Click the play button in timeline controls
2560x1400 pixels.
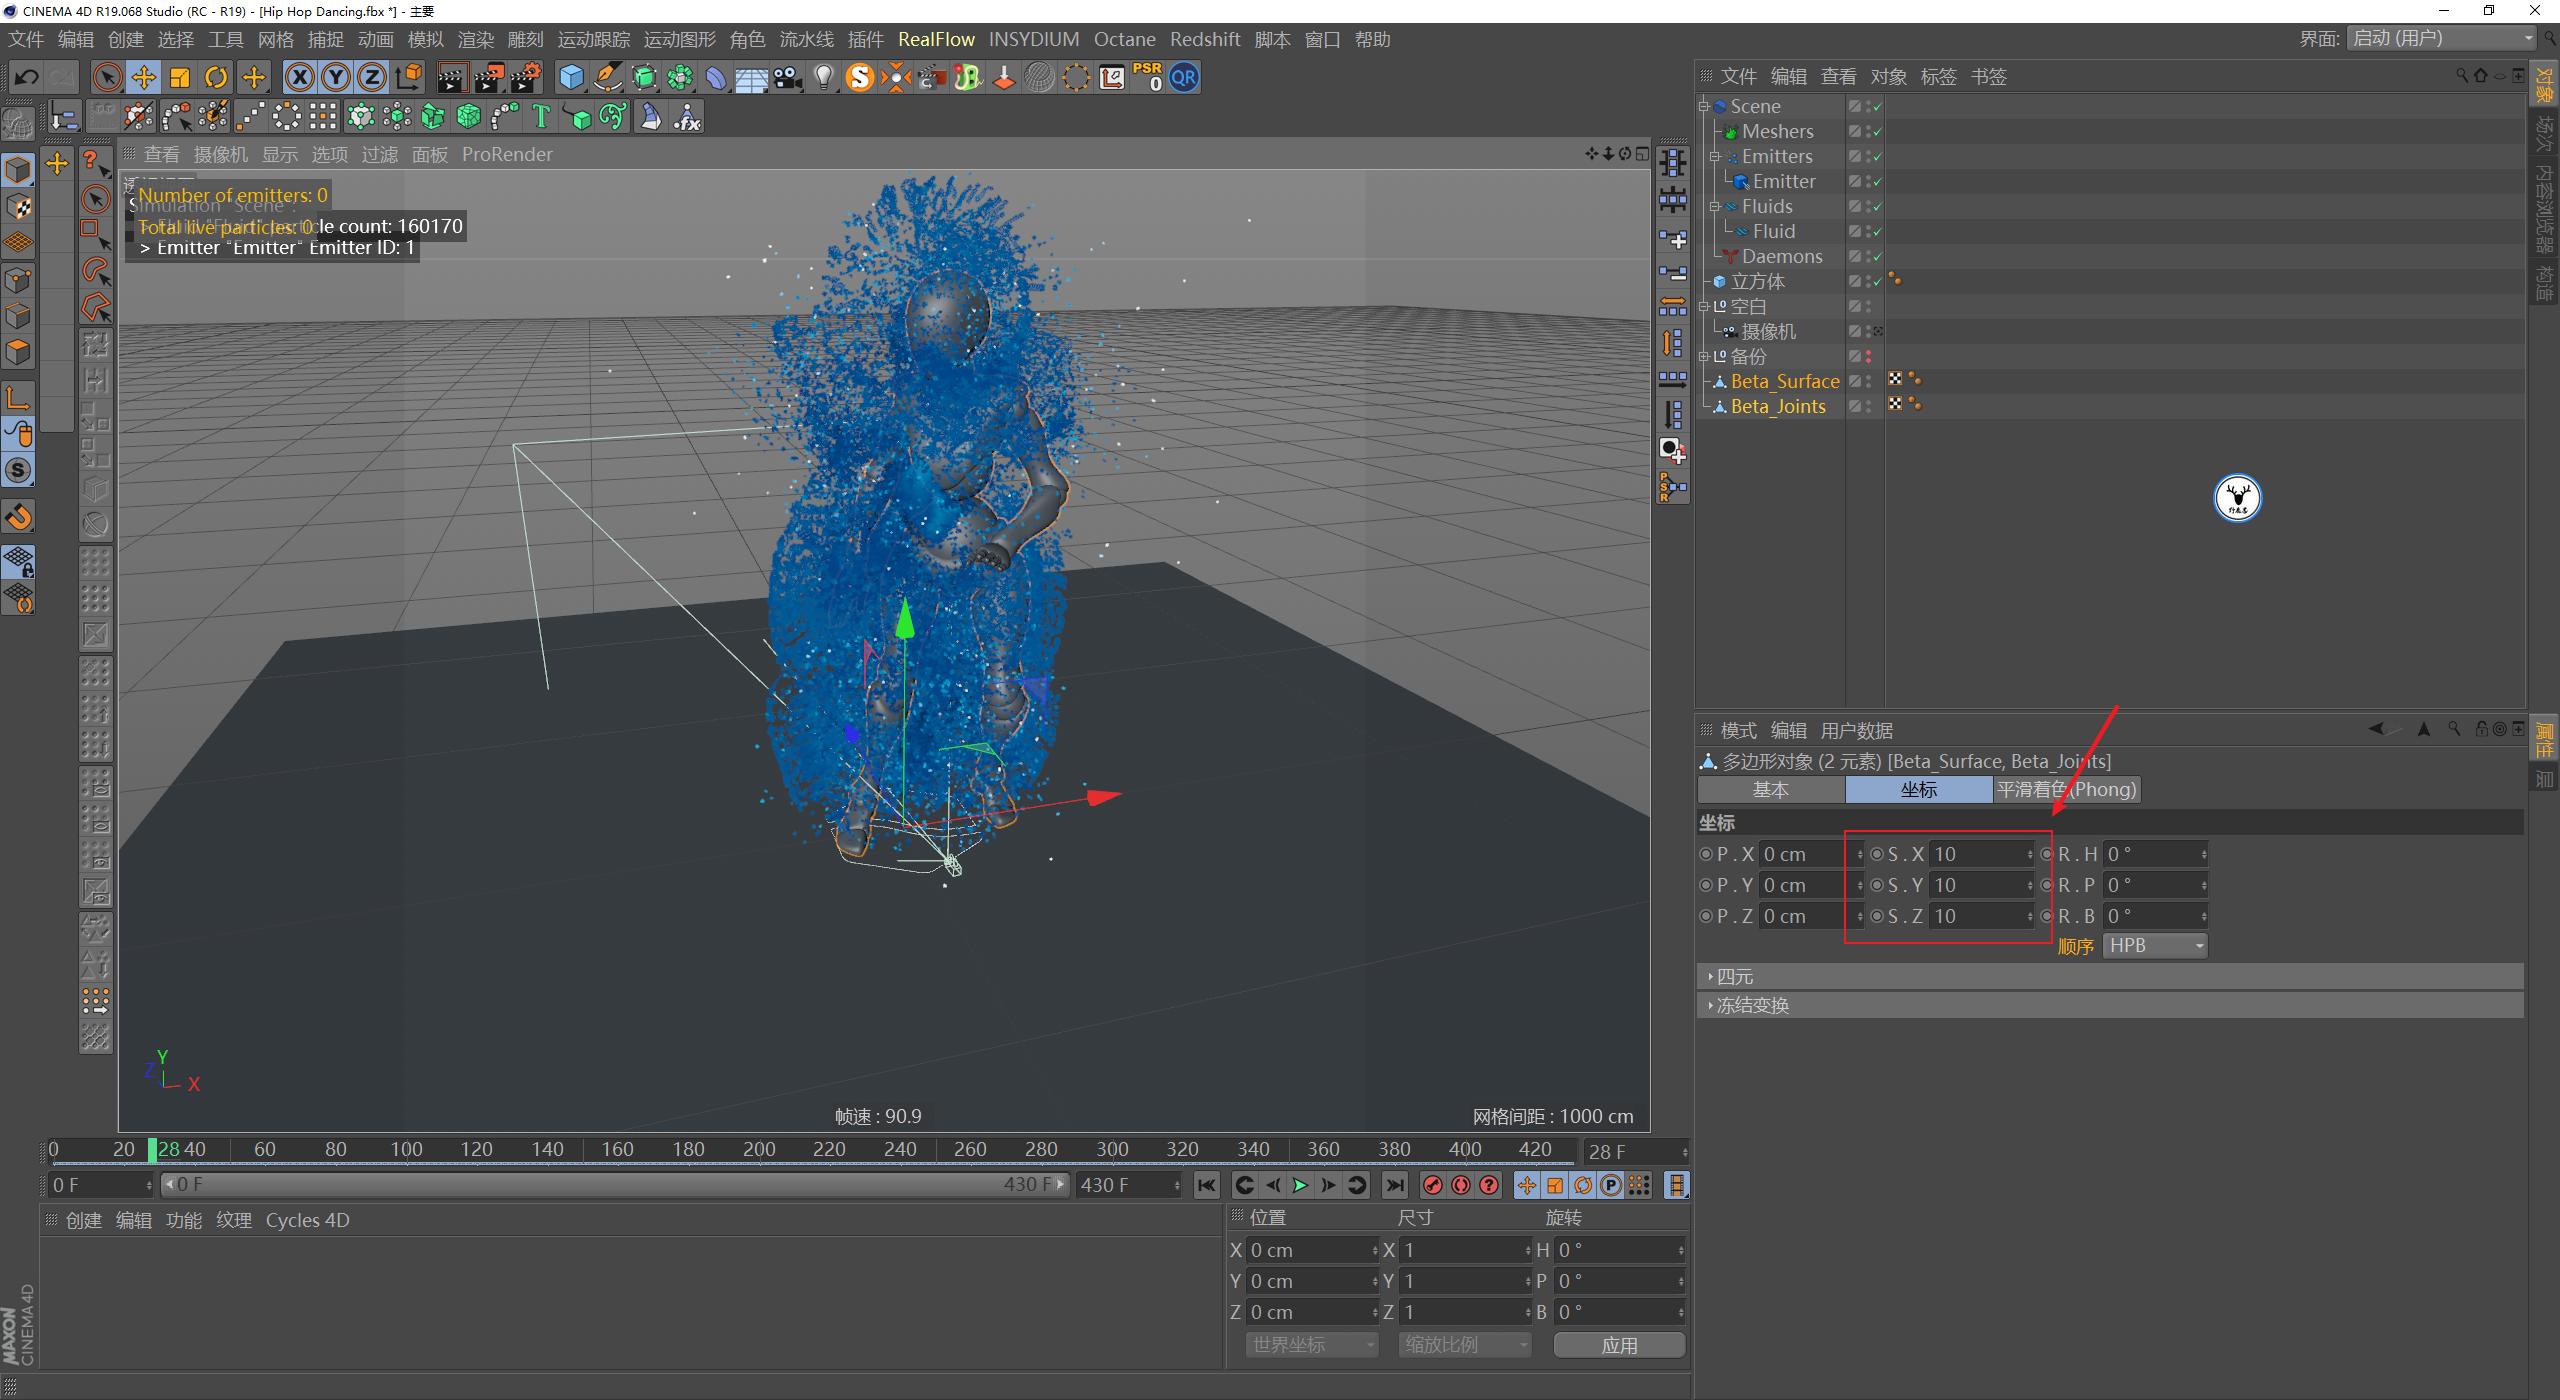coord(1300,1185)
